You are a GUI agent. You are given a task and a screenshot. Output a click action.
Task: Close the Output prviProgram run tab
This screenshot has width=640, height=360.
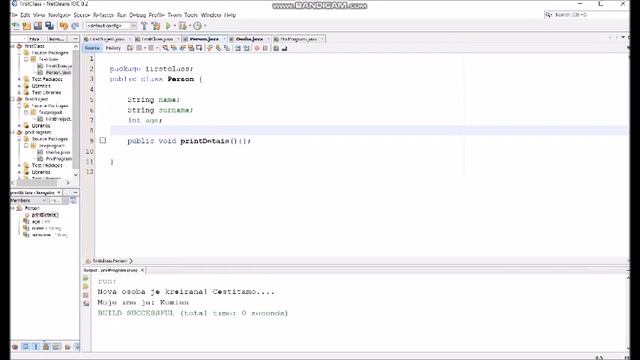[142, 270]
